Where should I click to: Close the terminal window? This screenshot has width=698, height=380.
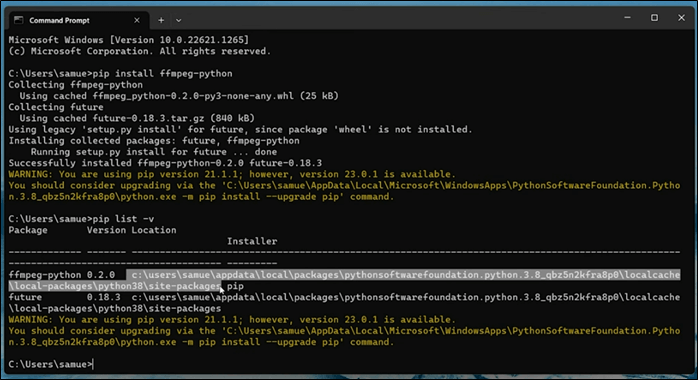(682, 18)
